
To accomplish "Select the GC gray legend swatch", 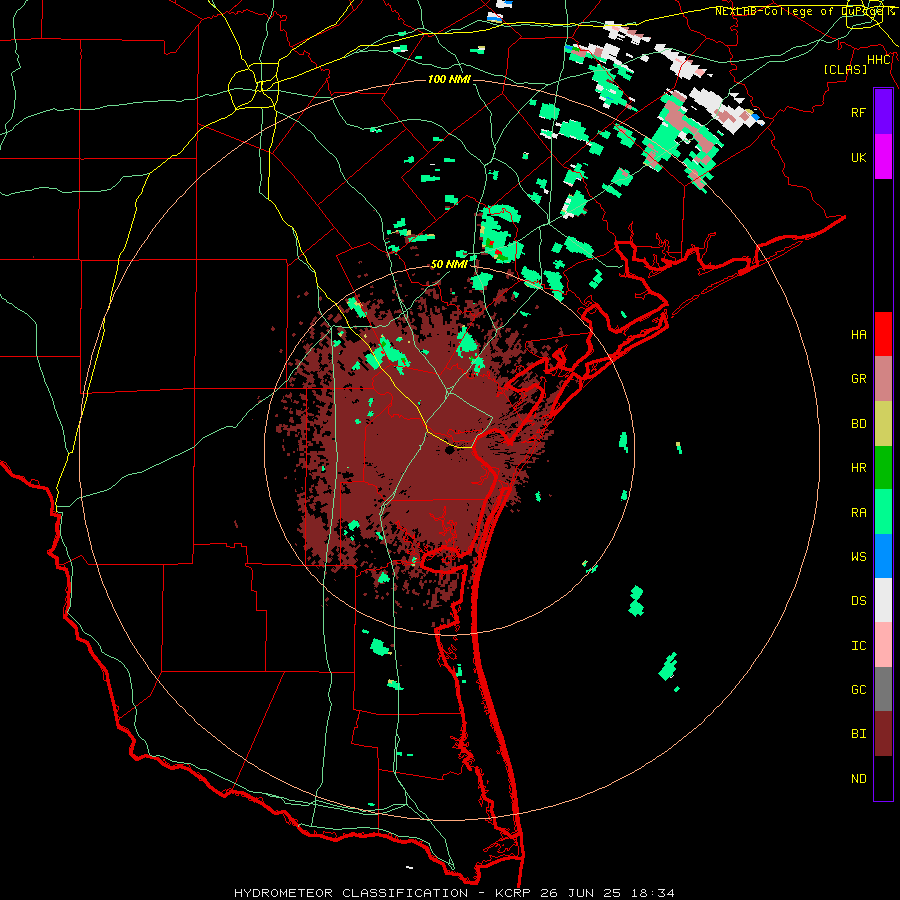I will tap(883, 689).
